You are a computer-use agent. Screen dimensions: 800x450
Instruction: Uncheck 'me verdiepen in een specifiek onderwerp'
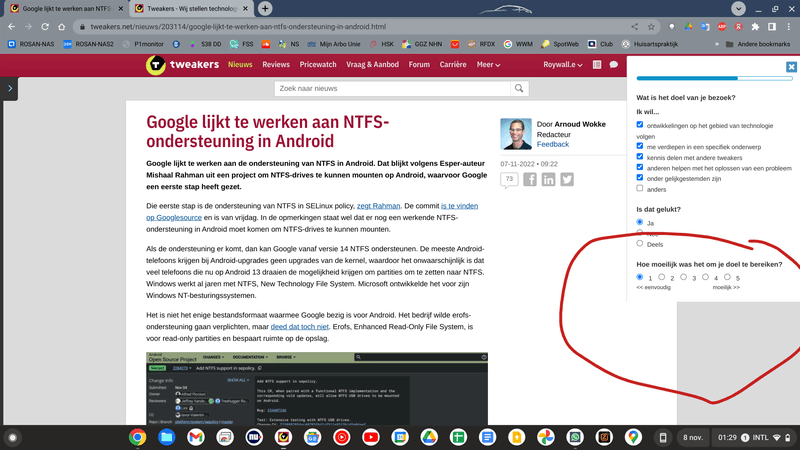640,146
